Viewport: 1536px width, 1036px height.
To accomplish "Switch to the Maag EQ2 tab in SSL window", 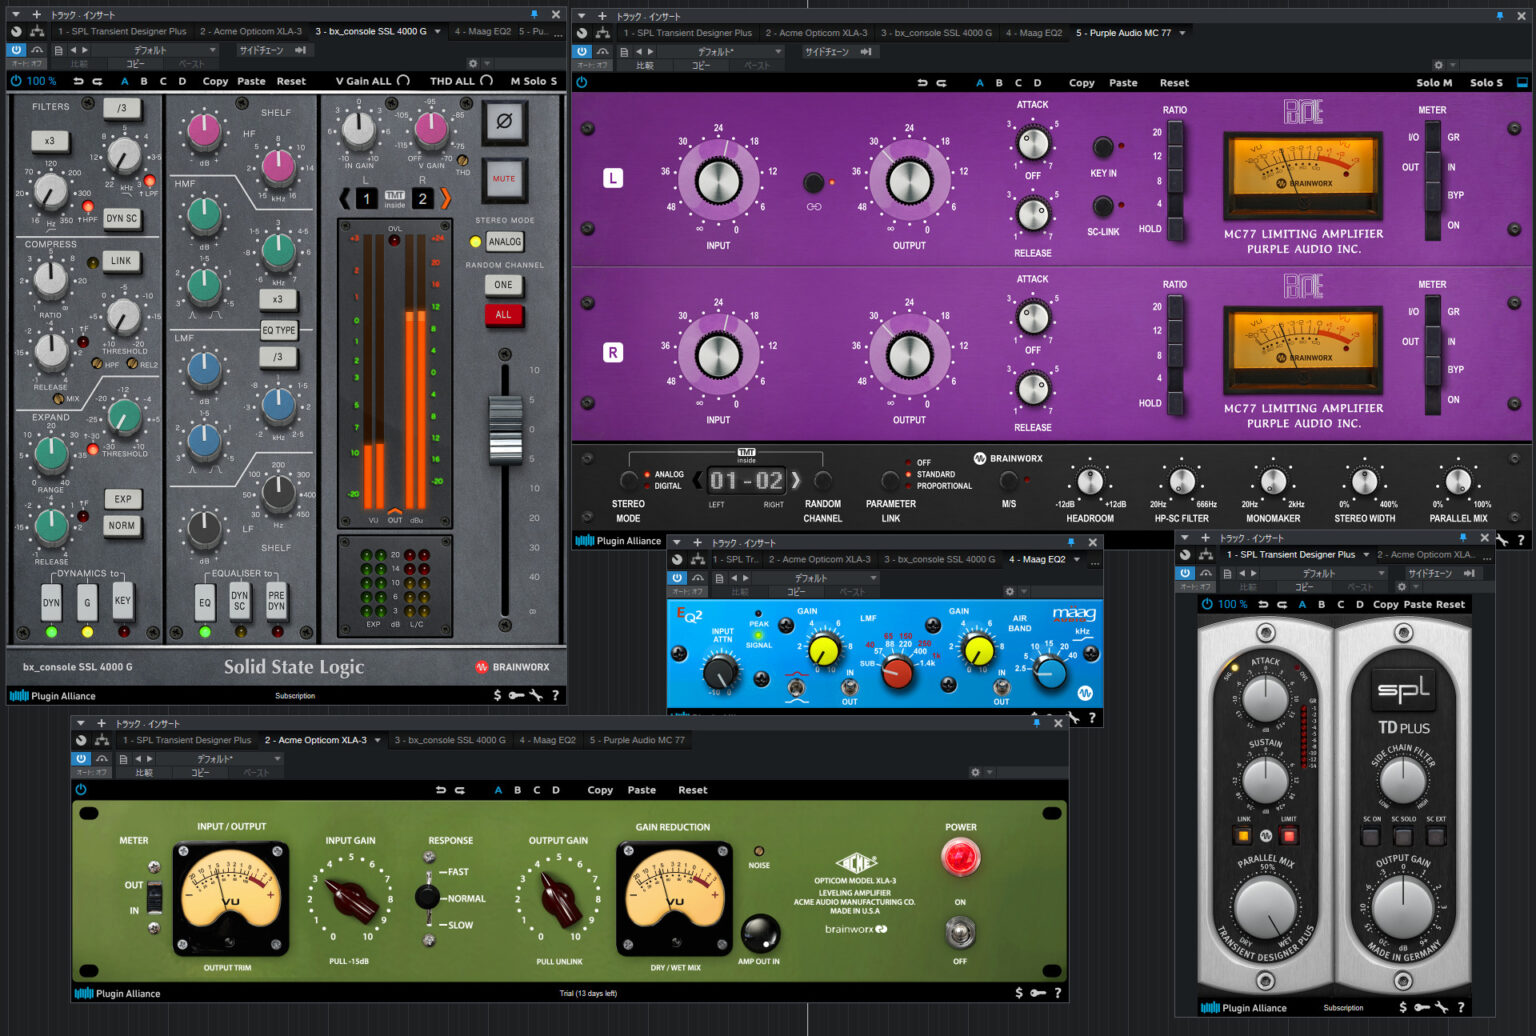I will [x=482, y=32].
